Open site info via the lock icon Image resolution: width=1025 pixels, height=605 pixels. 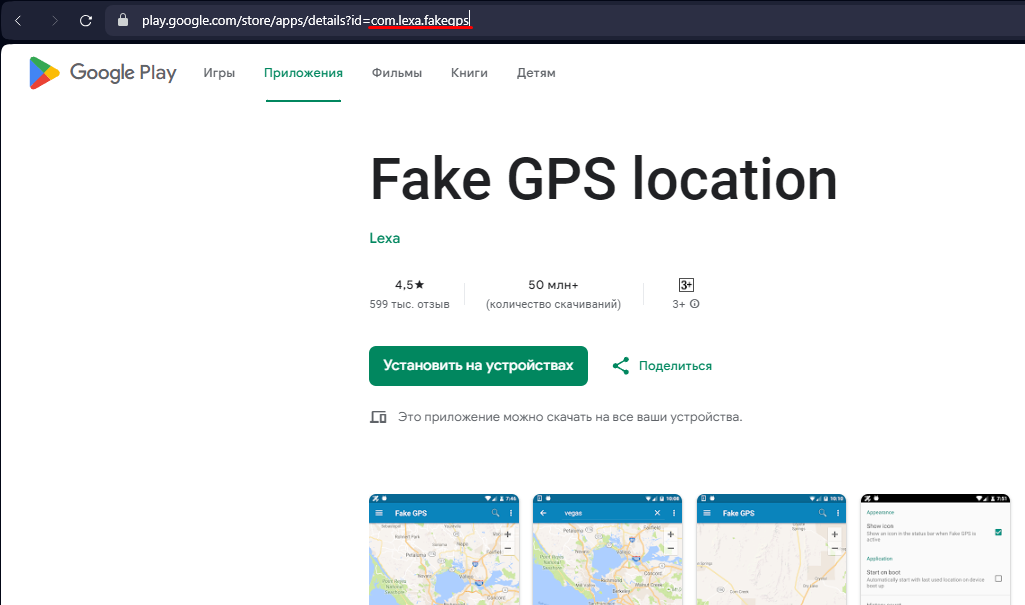(123, 20)
